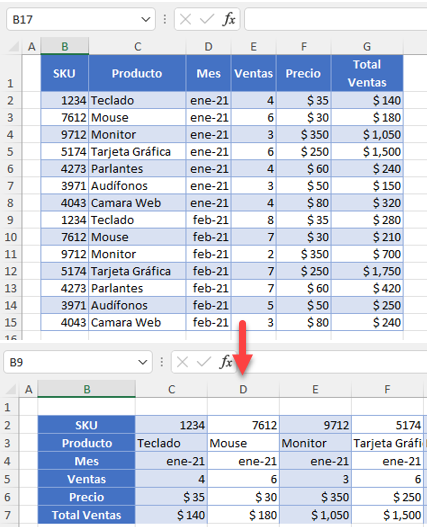Click the fx icon in bottom formula bar

226,362
